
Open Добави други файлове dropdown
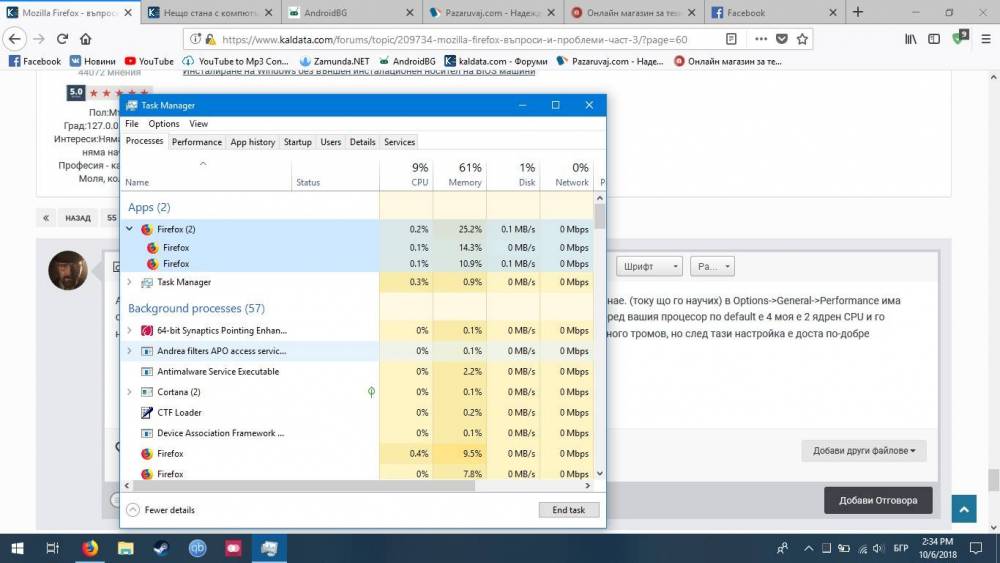coord(864,451)
